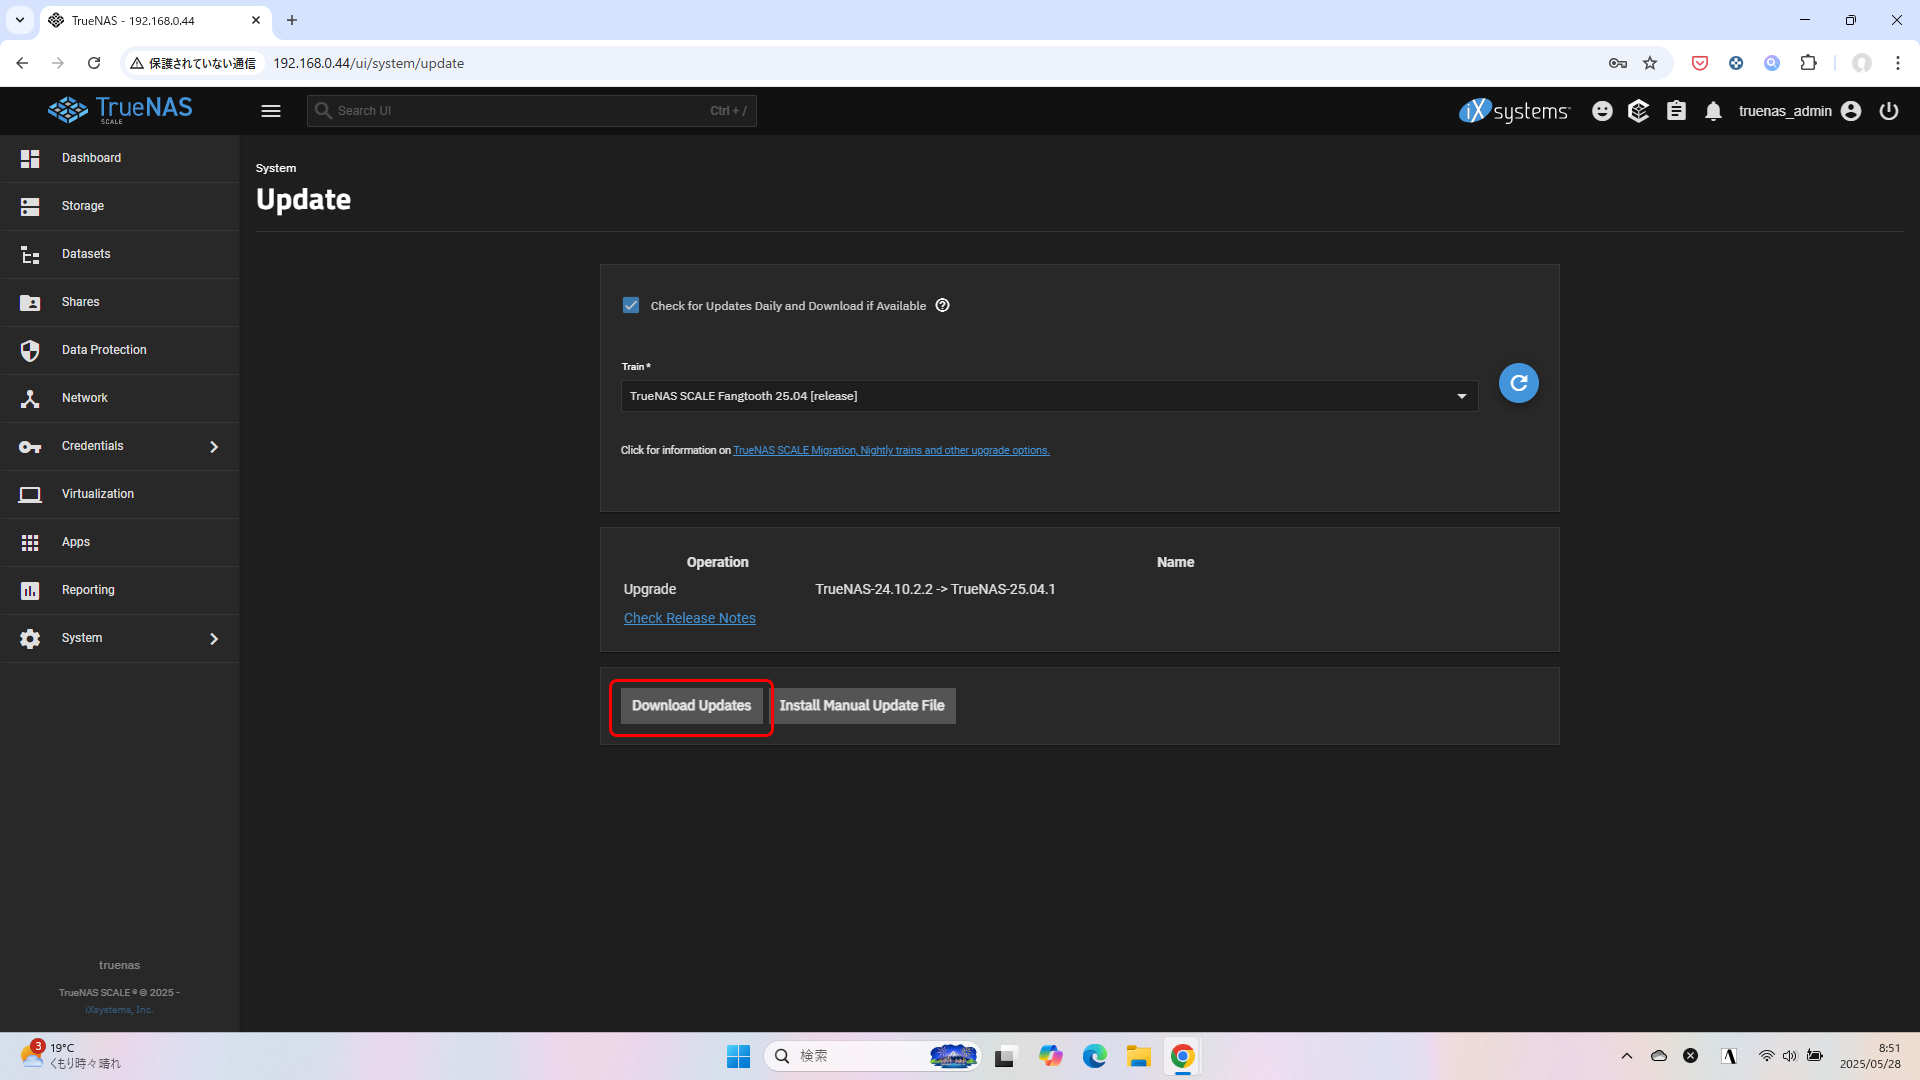Image resolution: width=1920 pixels, height=1080 pixels.
Task: Open Virtualization in sidebar
Action: pyautogui.click(x=120, y=494)
